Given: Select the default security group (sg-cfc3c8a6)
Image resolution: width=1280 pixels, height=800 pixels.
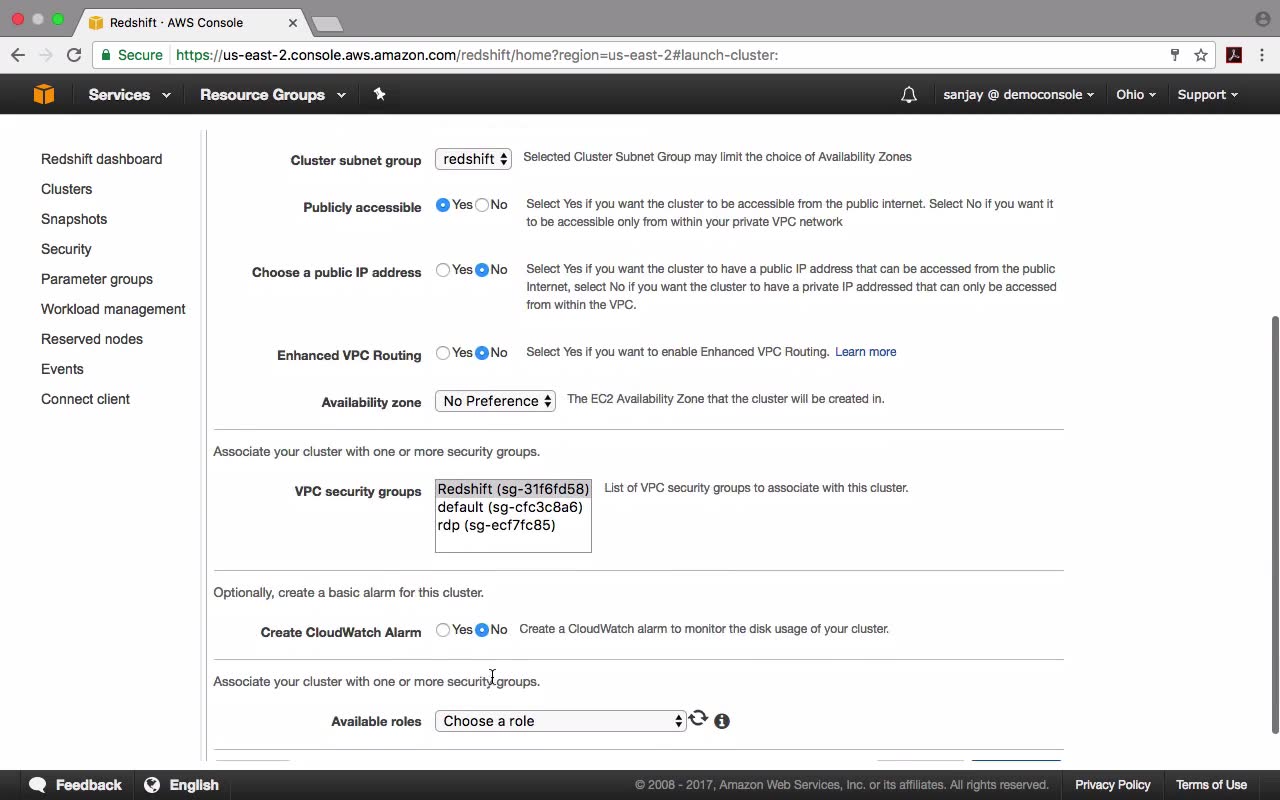Looking at the screenshot, I should (x=510, y=507).
